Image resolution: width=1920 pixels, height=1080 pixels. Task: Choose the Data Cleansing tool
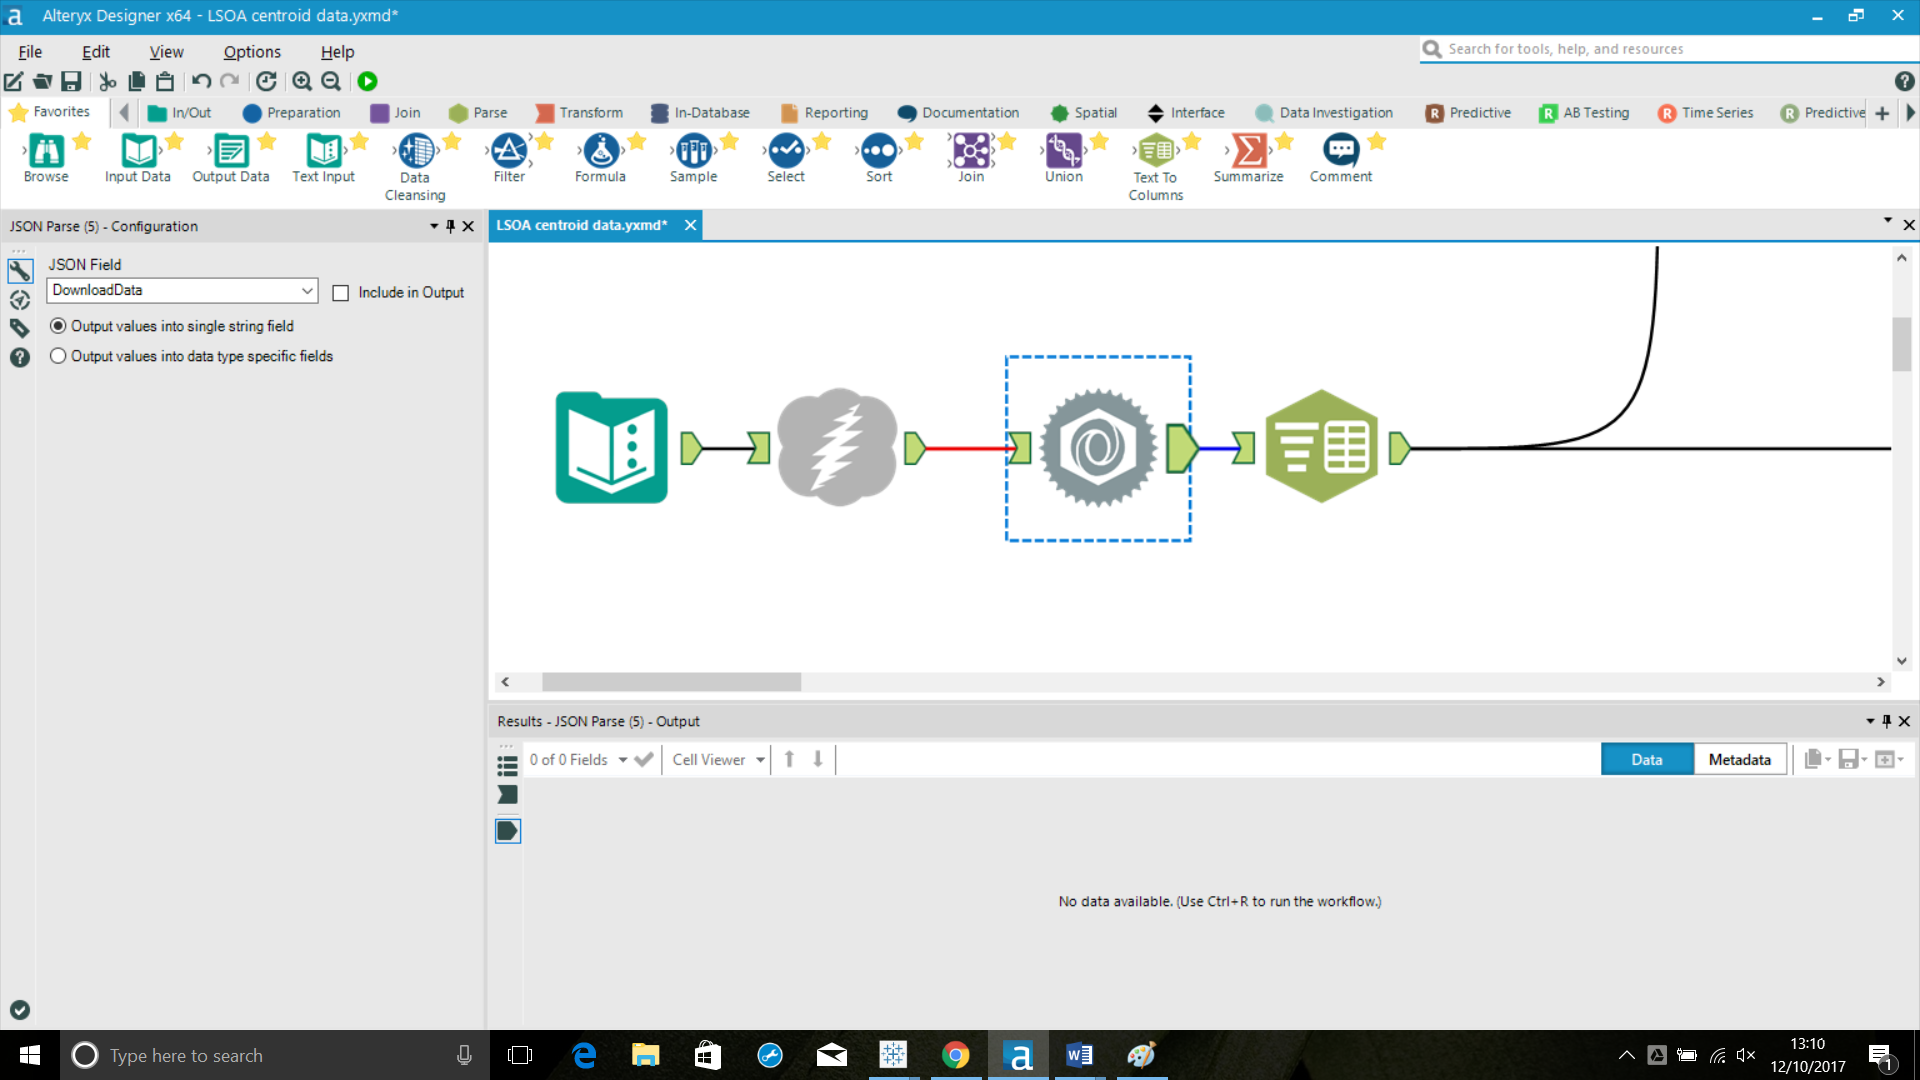pyautogui.click(x=416, y=167)
